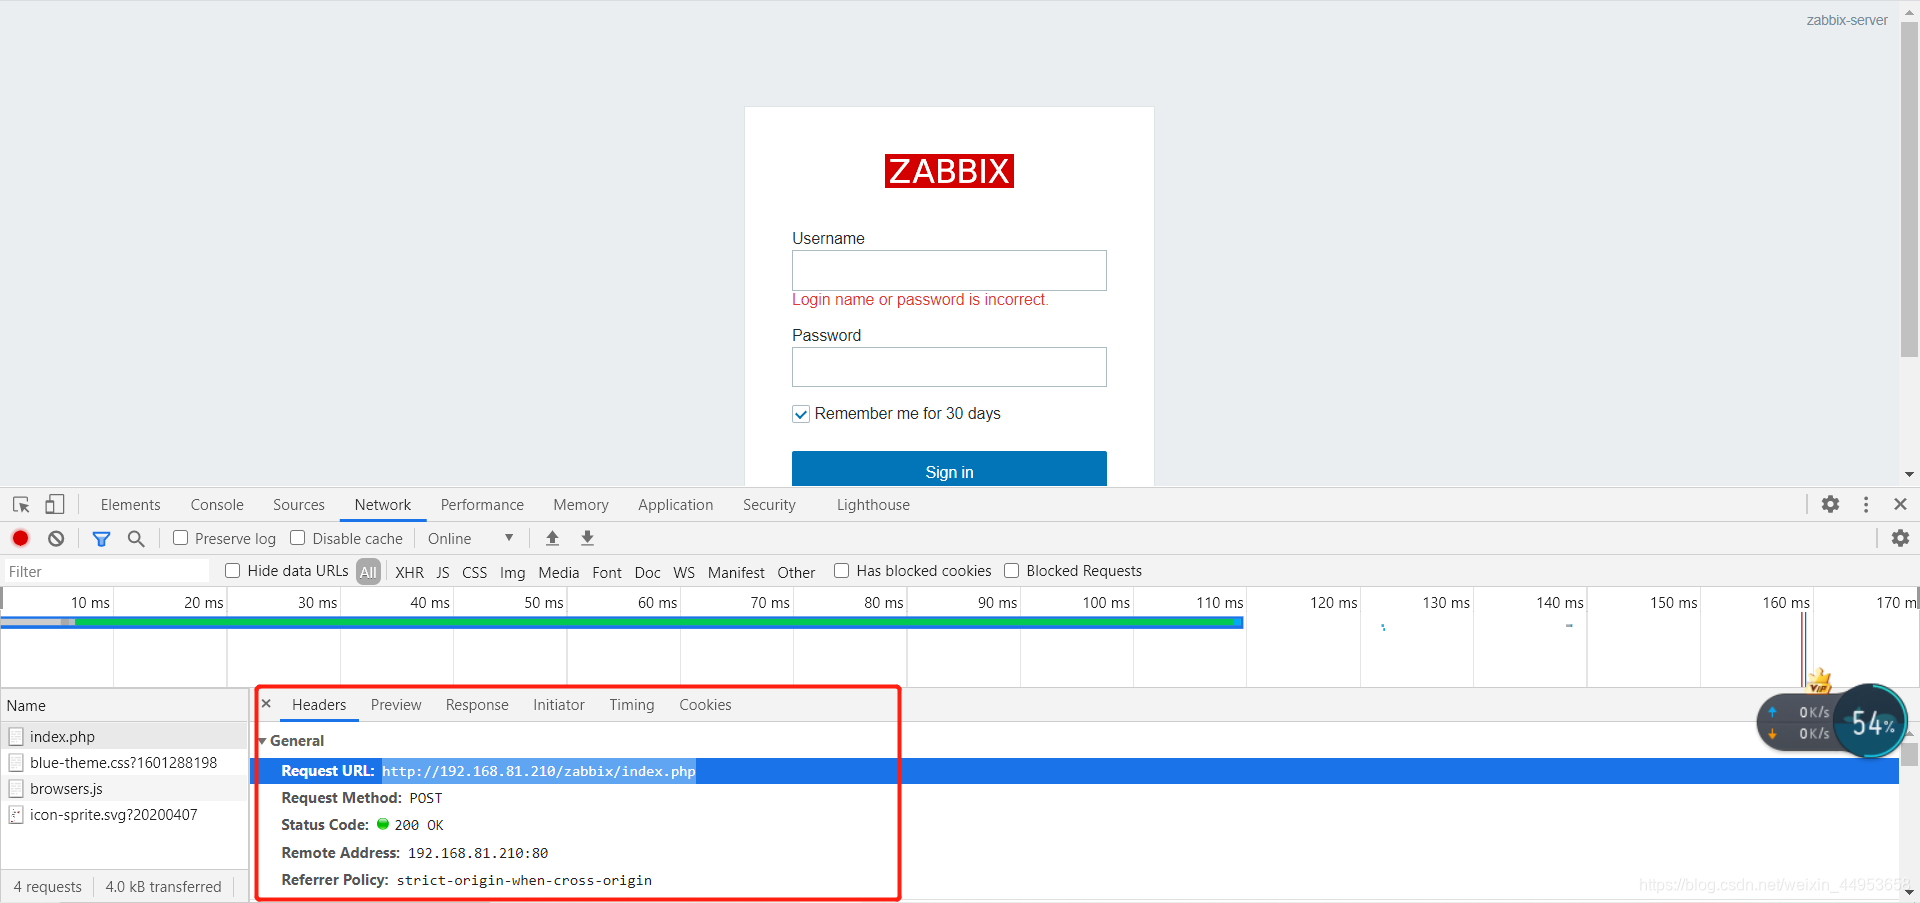Click the Name column header

pos(125,705)
